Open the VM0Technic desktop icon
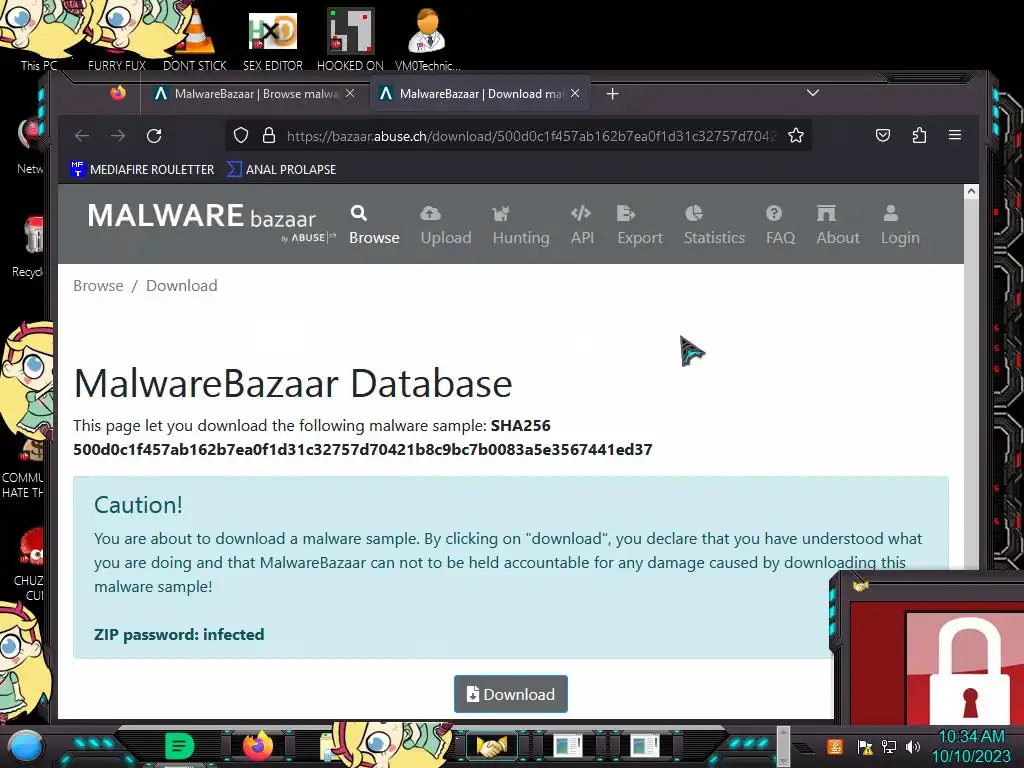This screenshot has width=1024, height=768. pyautogui.click(x=427, y=40)
